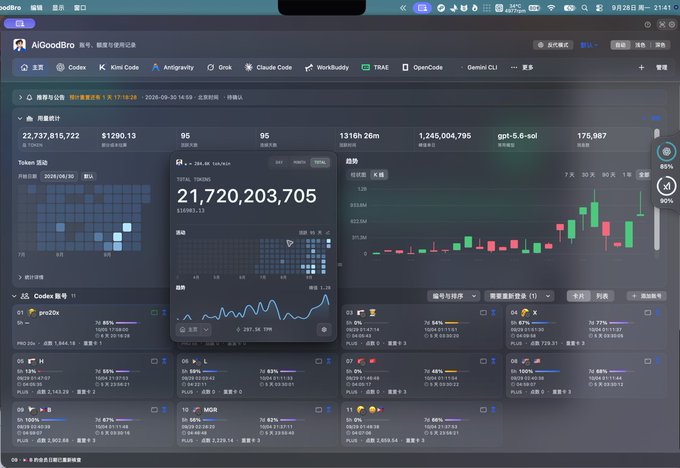Select the 深色 appearance mode
Screen dimensions: 680x468
(x=660, y=45)
